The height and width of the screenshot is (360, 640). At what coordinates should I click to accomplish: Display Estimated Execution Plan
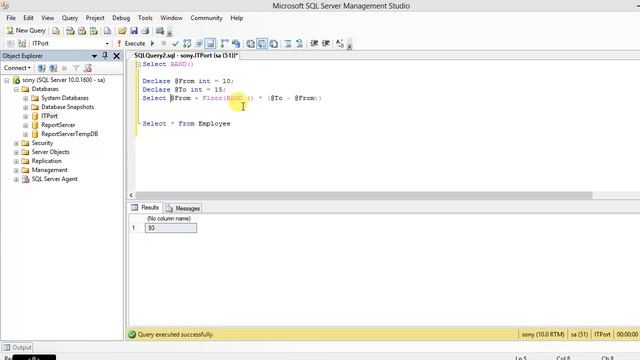click(x=187, y=43)
